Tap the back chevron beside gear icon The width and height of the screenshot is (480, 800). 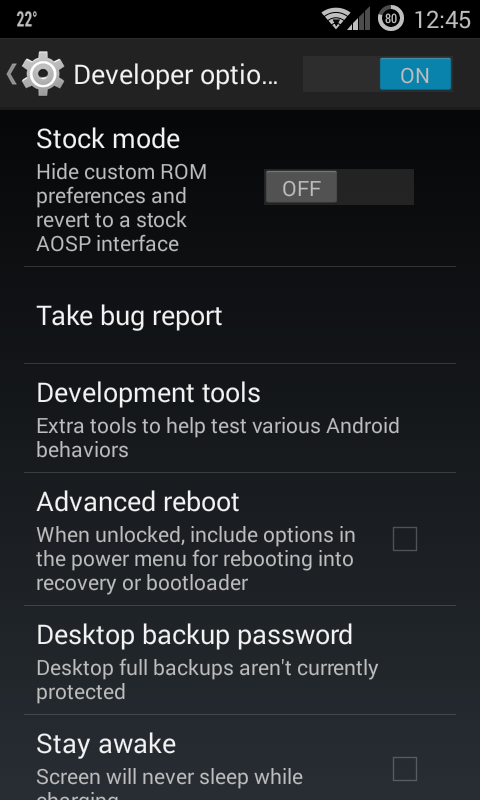point(11,74)
